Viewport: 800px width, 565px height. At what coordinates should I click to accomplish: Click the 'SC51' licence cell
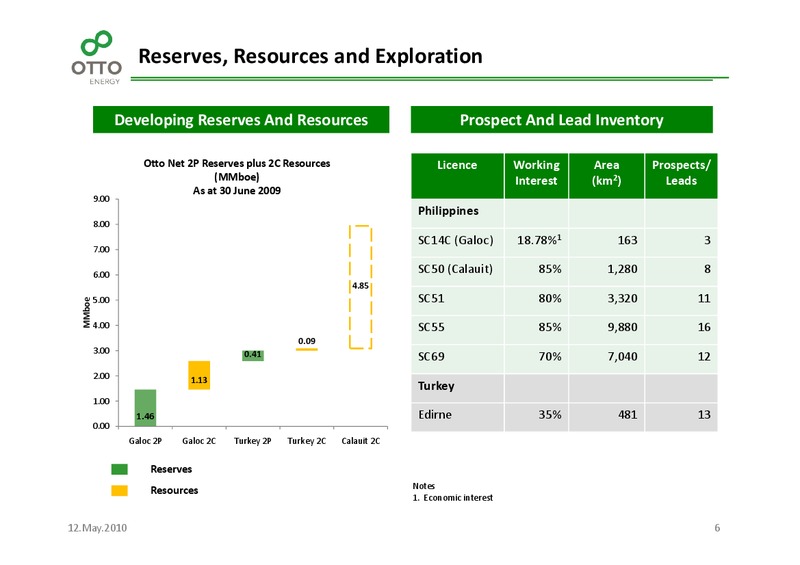(x=457, y=300)
